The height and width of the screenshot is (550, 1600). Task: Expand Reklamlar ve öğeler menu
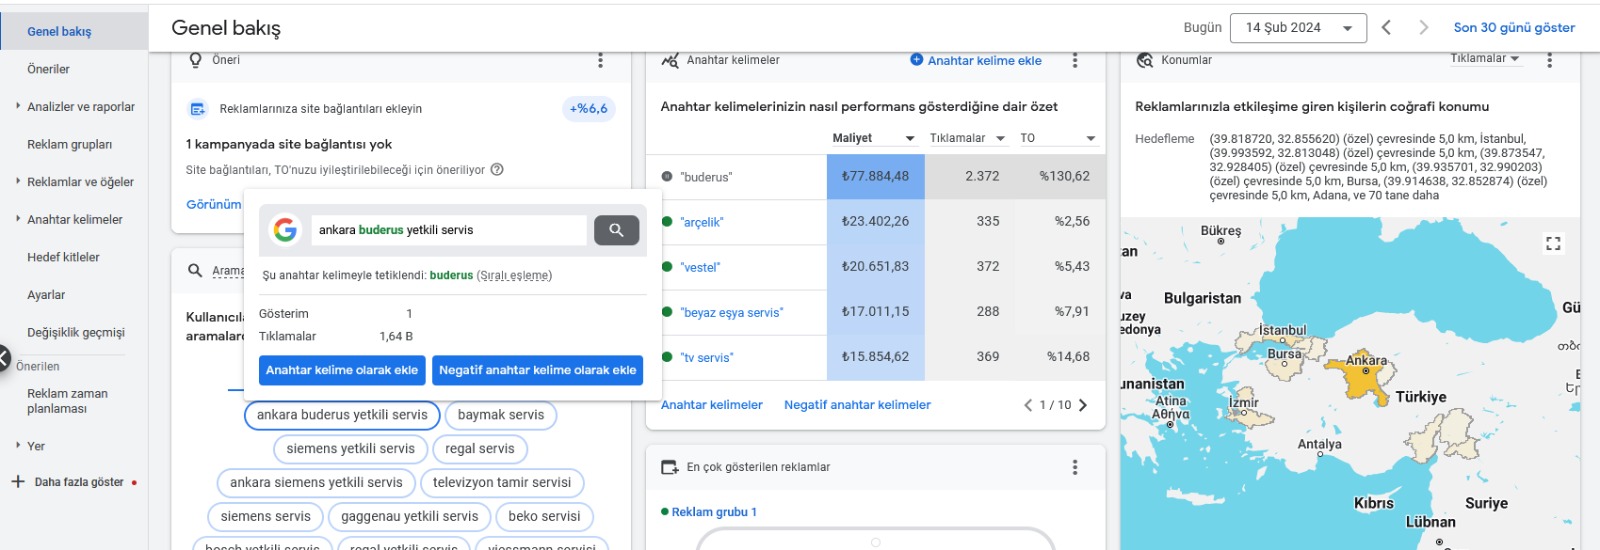(18, 181)
